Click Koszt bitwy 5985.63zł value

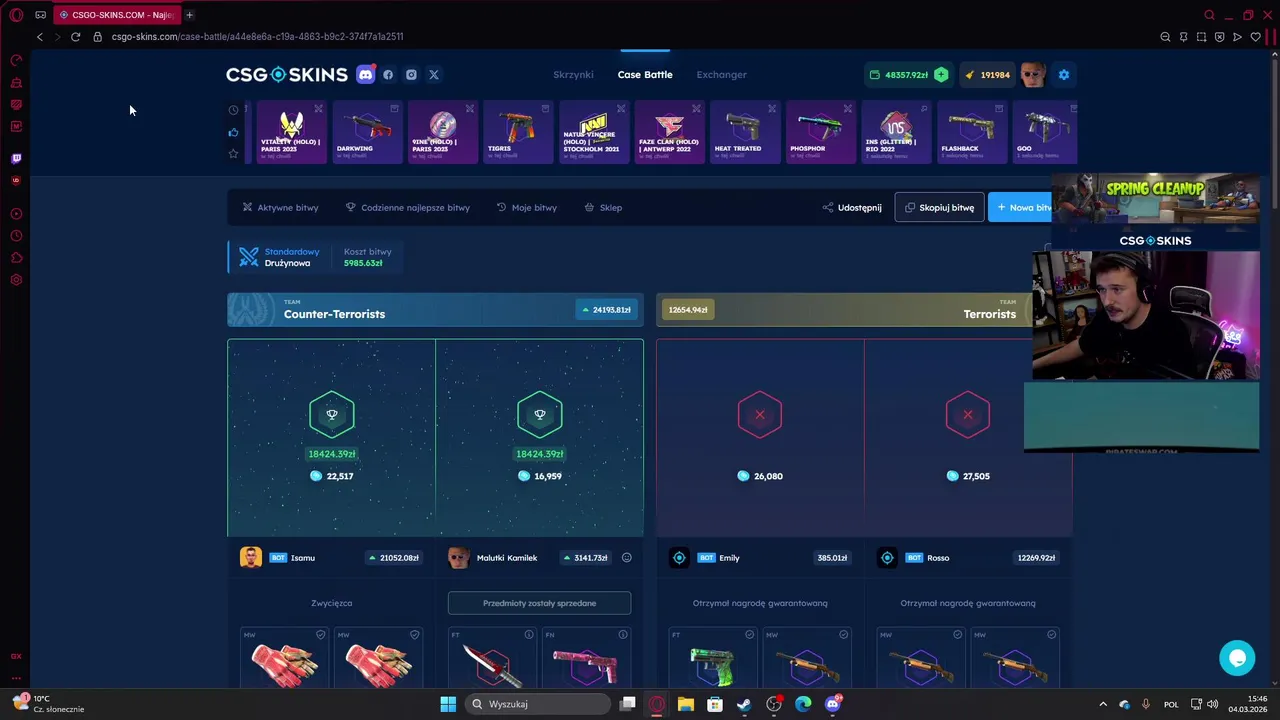click(363, 263)
